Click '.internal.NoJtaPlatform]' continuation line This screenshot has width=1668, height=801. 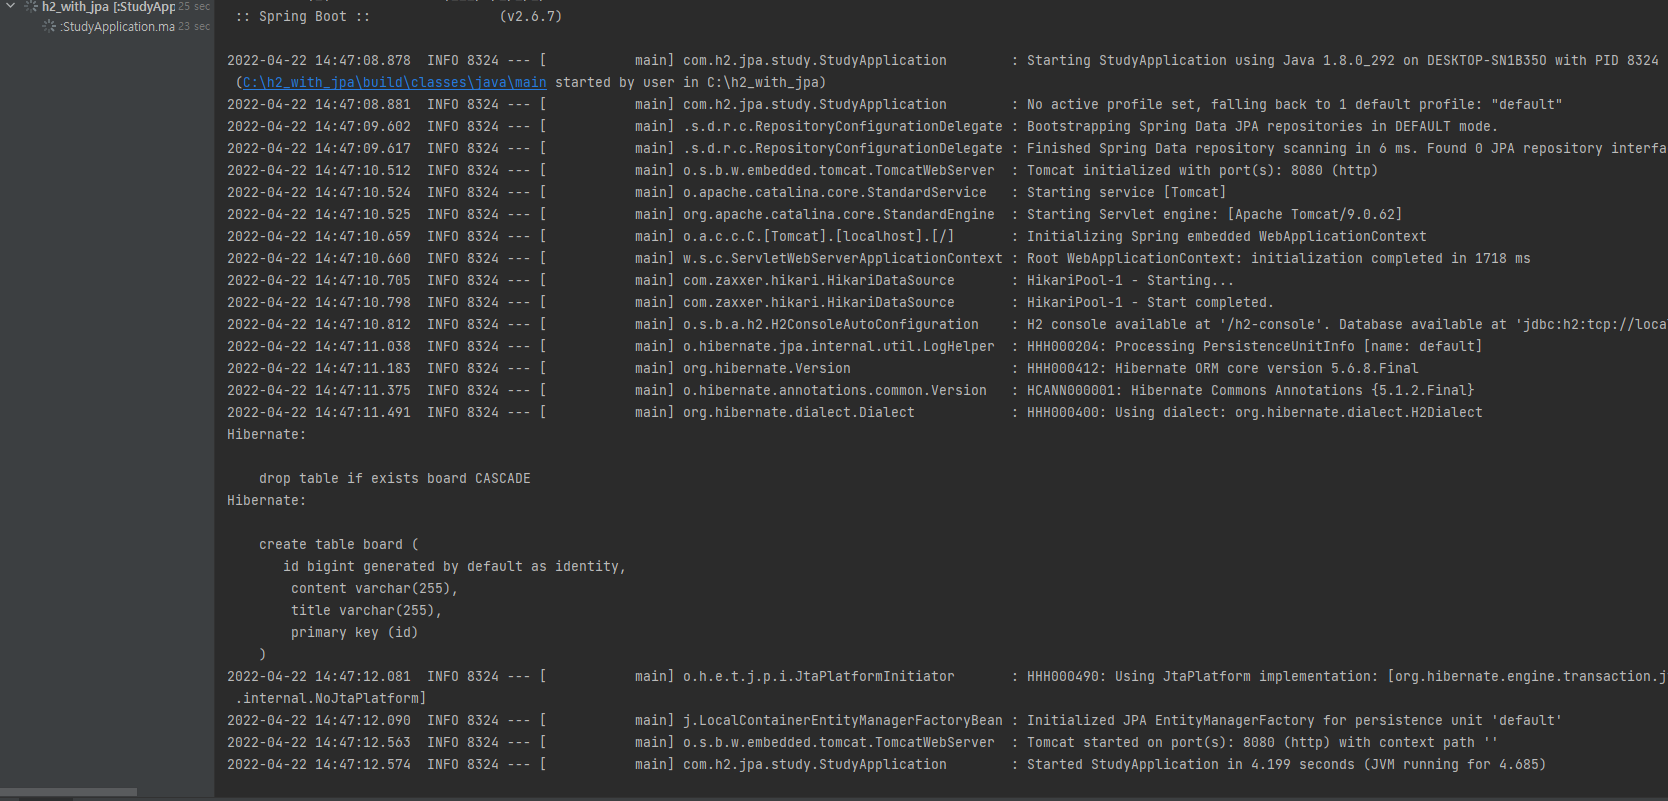coord(331,698)
